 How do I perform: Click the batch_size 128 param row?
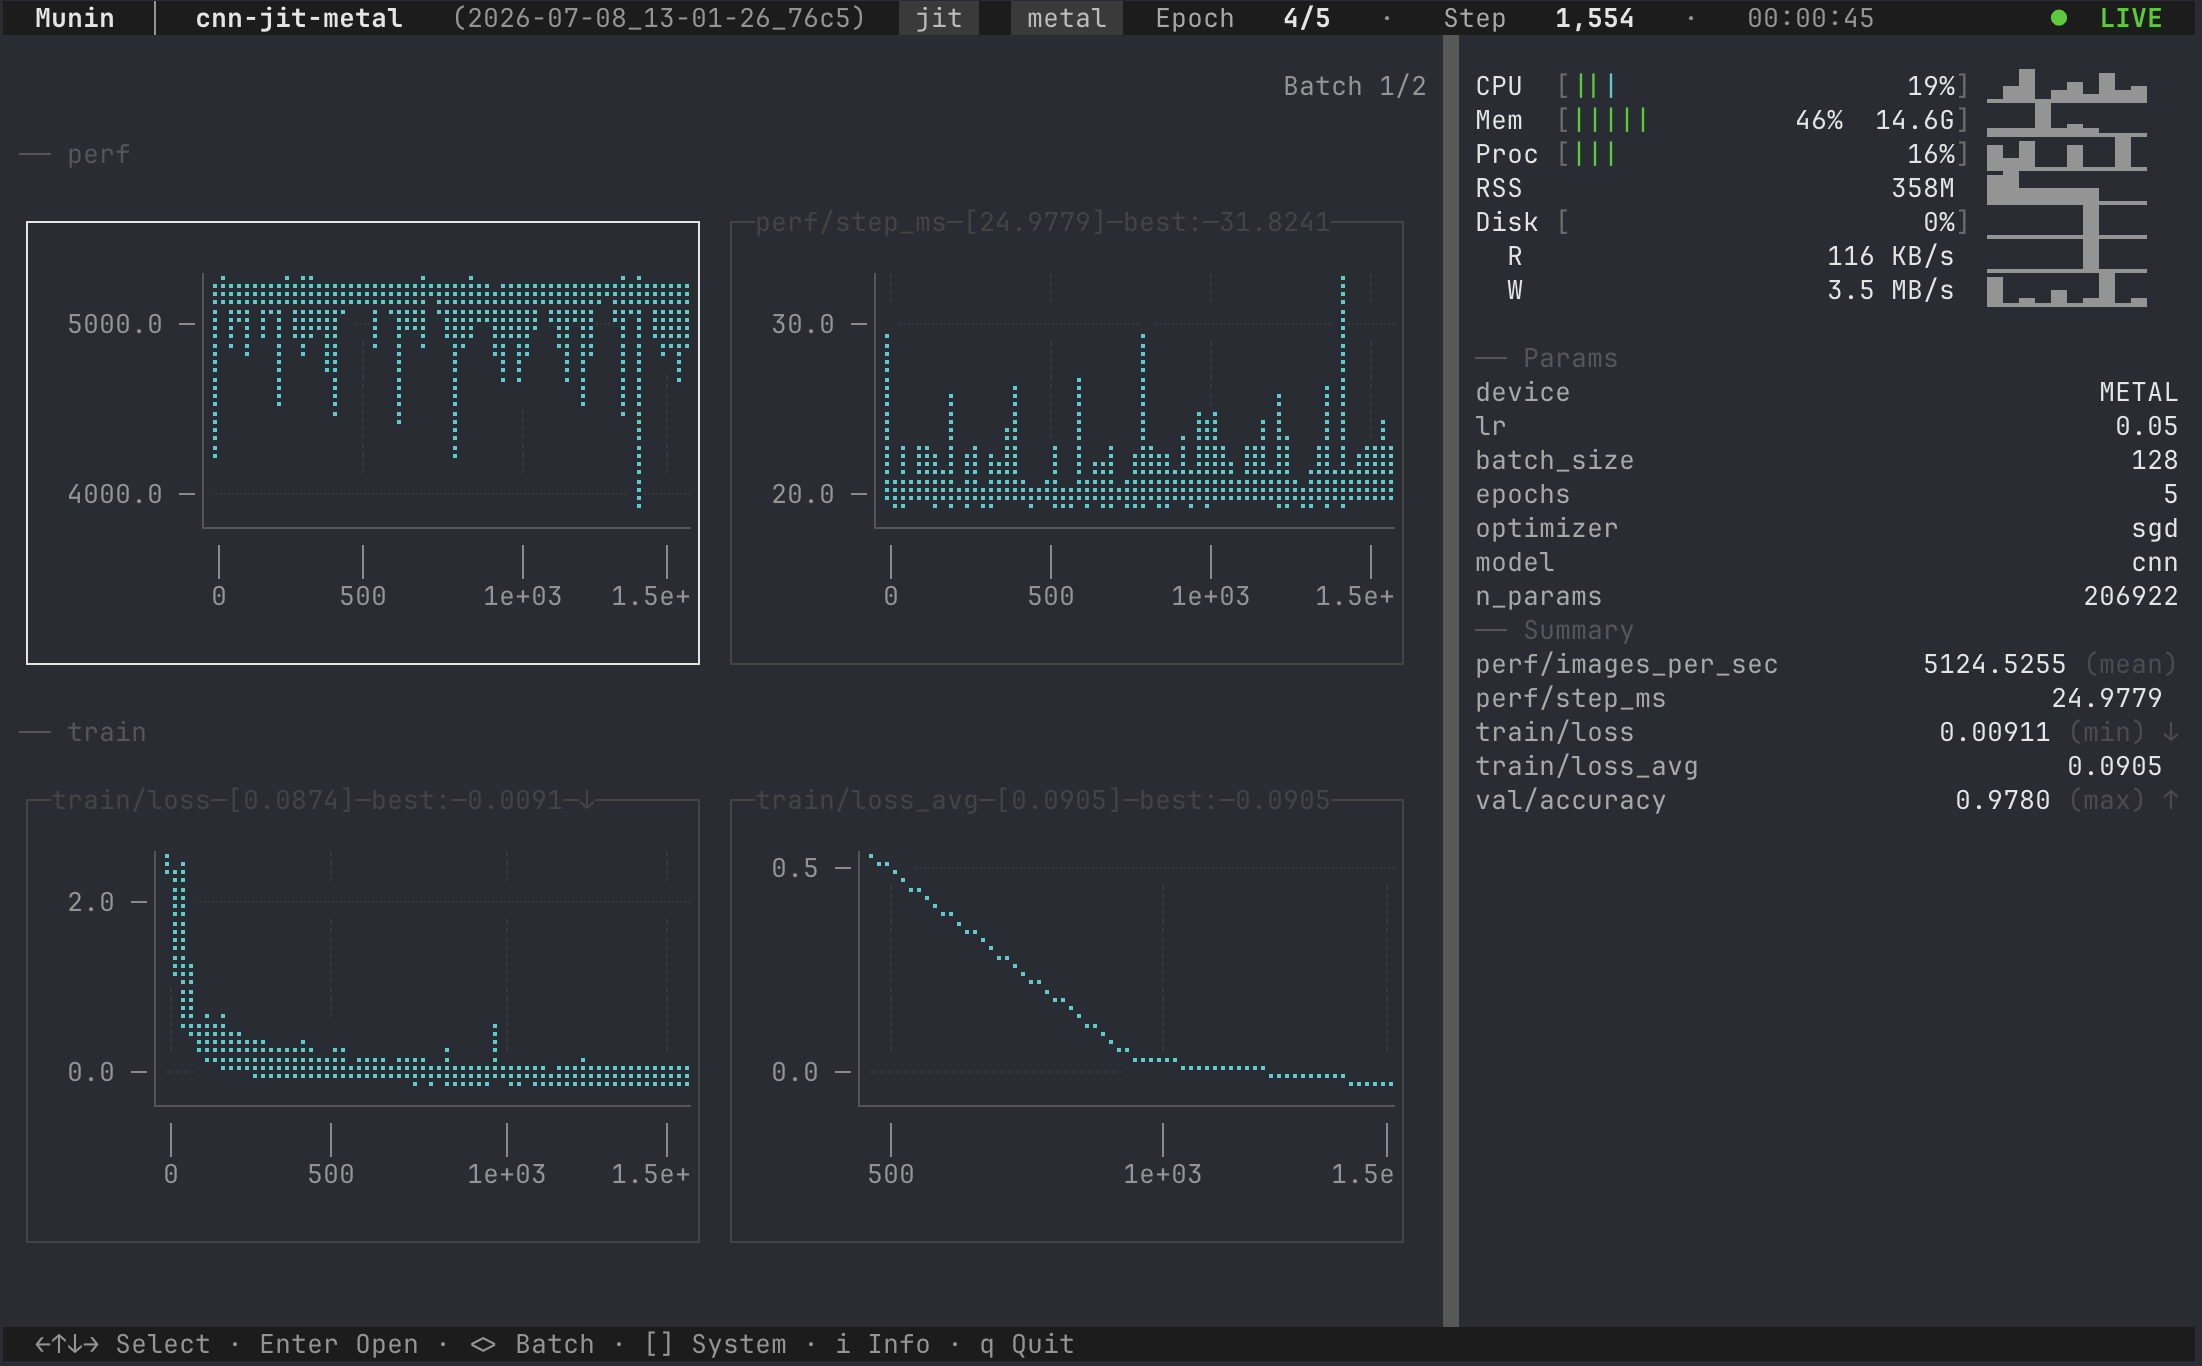1827,460
